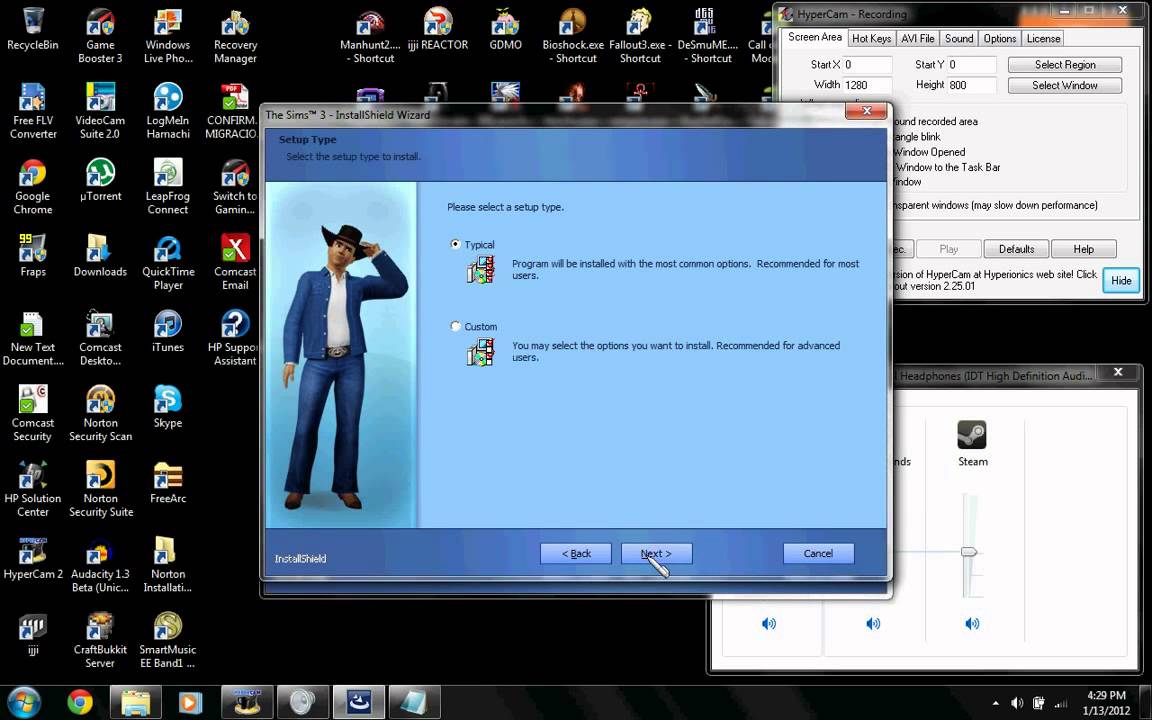Image resolution: width=1152 pixels, height=720 pixels.
Task: Open Game Booster 3 desktop icon
Action: coord(100,35)
